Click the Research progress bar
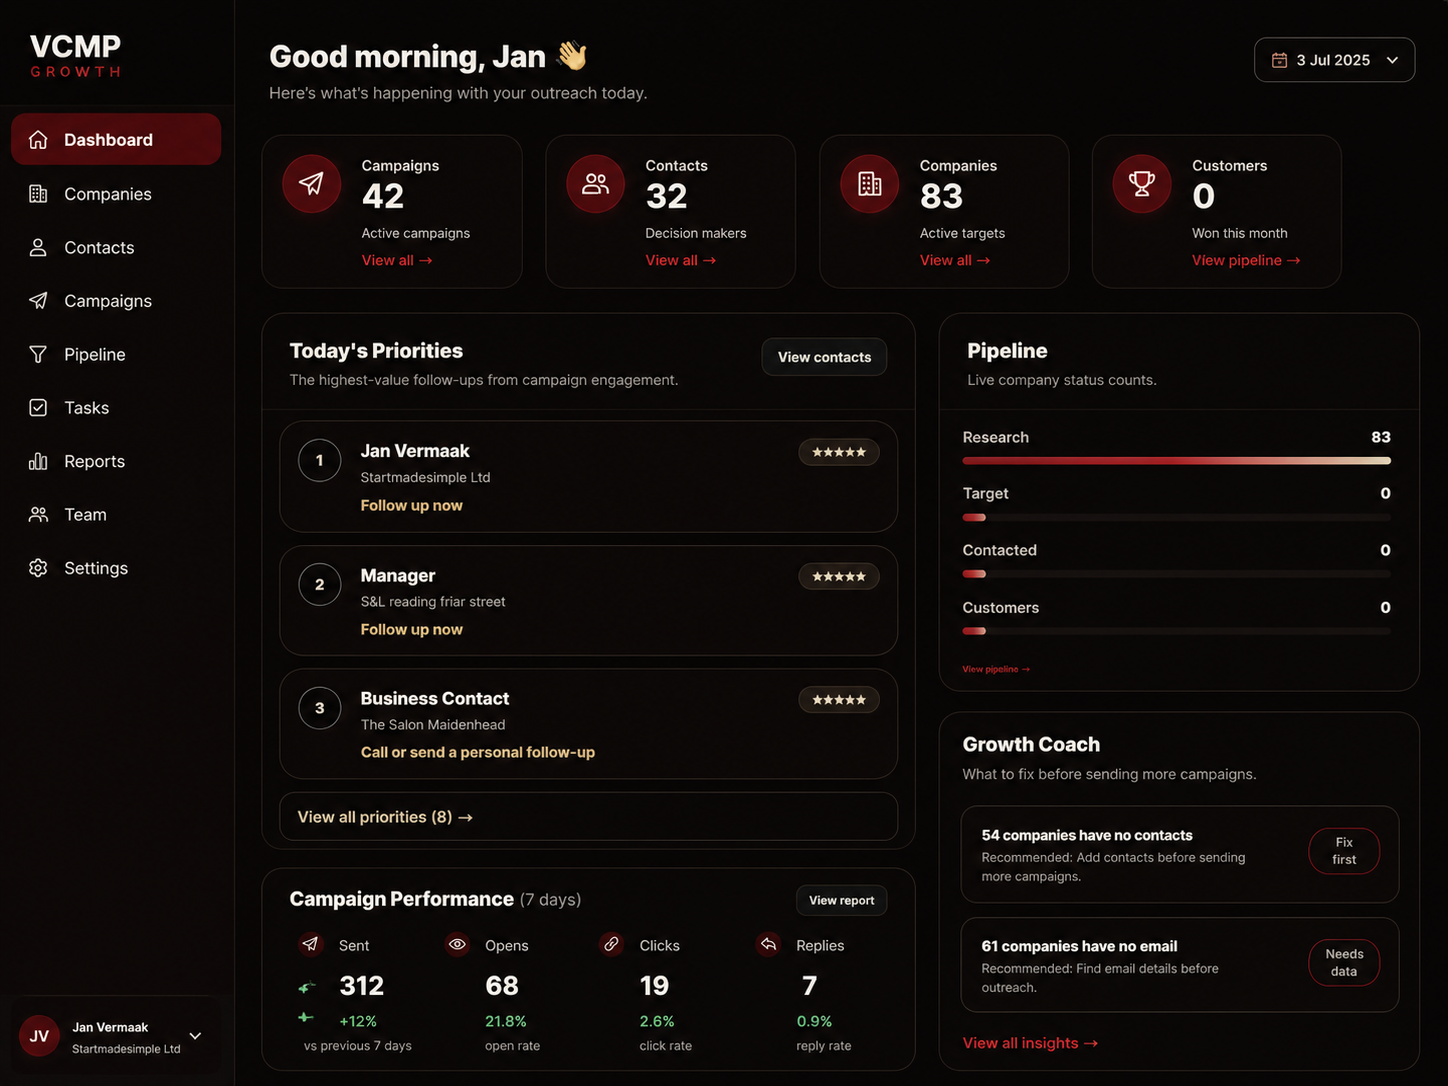The height and width of the screenshot is (1086, 1448). click(x=1176, y=461)
